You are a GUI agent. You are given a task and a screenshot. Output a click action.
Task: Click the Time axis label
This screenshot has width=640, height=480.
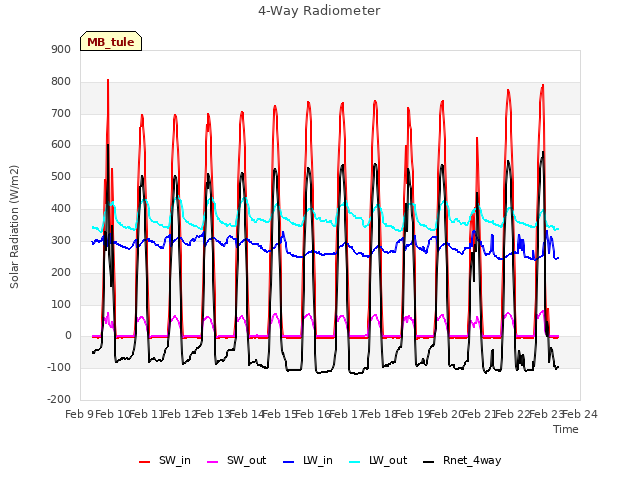(x=566, y=429)
